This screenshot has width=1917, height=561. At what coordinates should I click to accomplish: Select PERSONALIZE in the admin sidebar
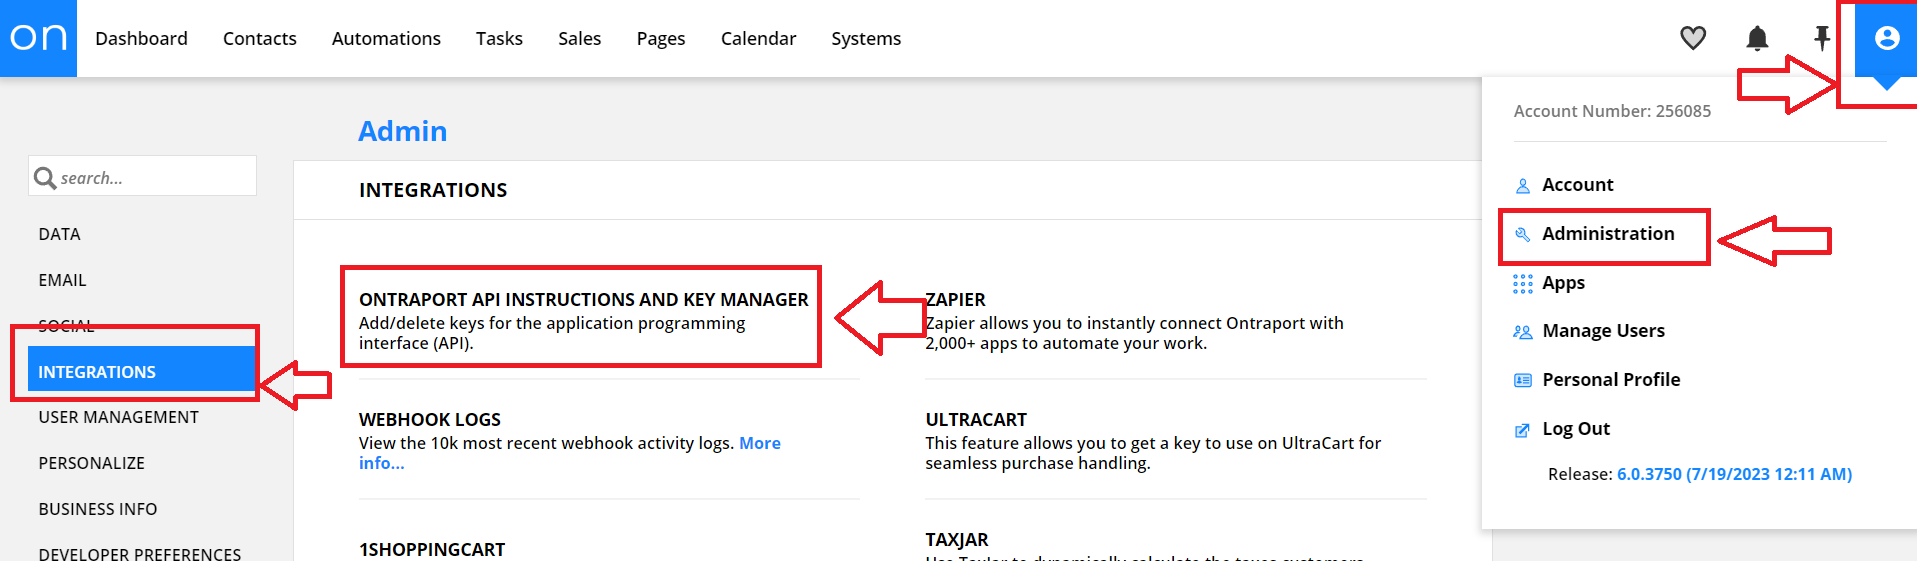click(91, 463)
